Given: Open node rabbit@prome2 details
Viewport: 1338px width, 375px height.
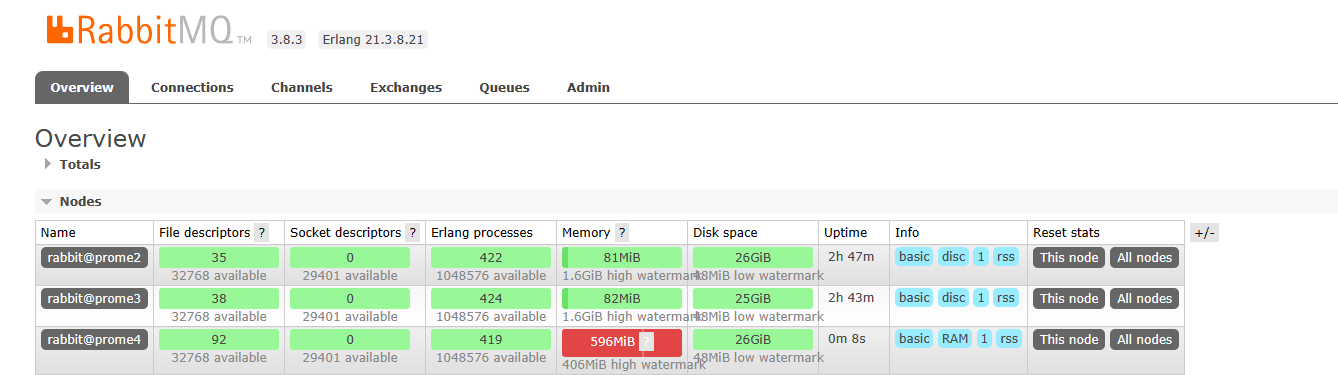Looking at the screenshot, I should [x=94, y=258].
